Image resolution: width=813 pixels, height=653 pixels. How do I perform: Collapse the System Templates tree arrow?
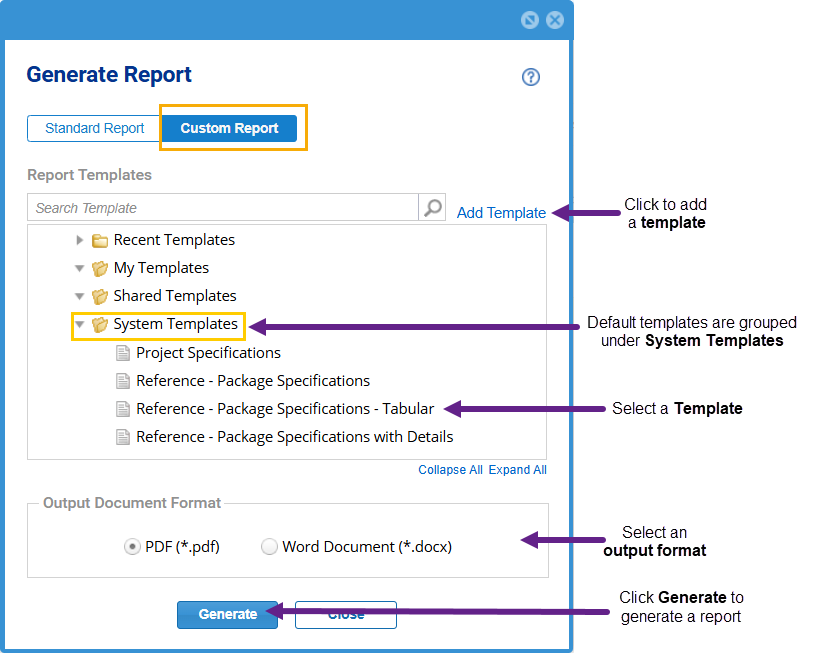pos(80,324)
